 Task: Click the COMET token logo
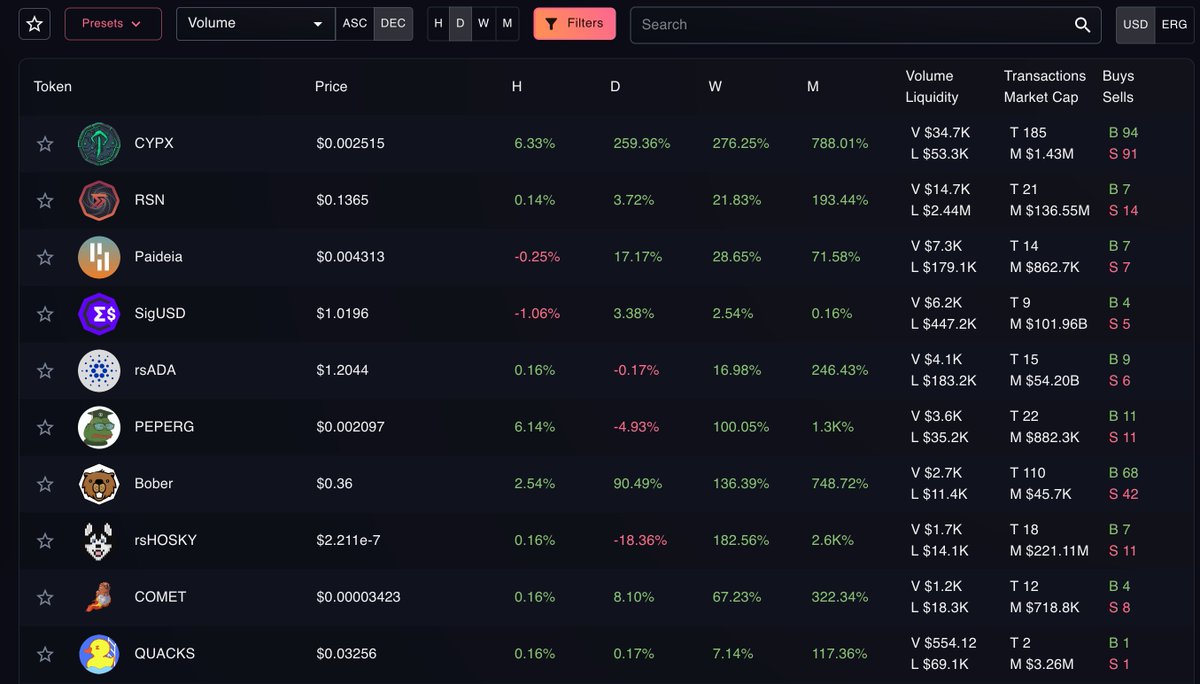(x=99, y=597)
